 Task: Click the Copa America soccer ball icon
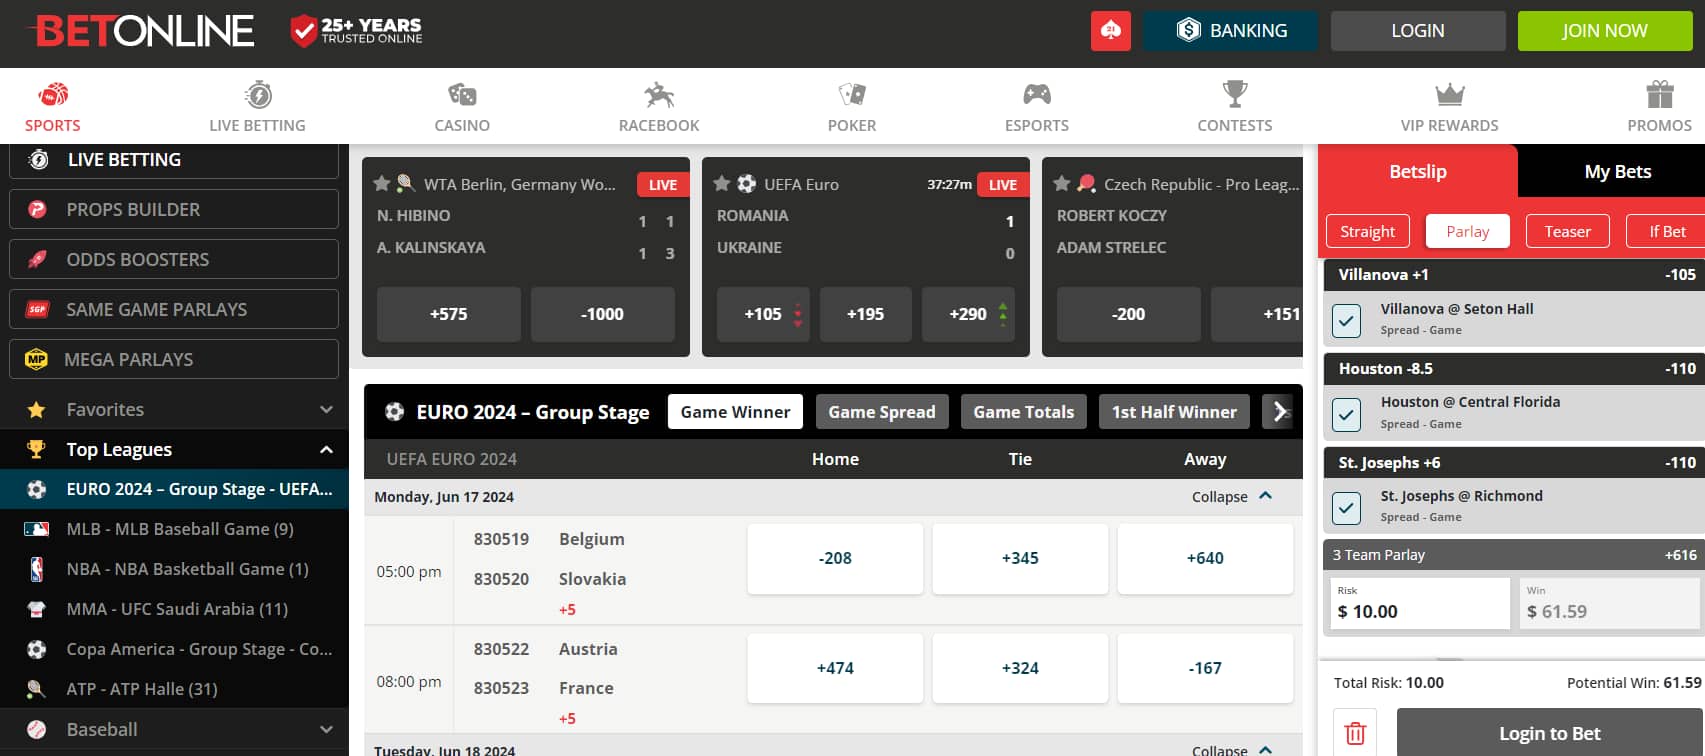[x=36, y=649]
